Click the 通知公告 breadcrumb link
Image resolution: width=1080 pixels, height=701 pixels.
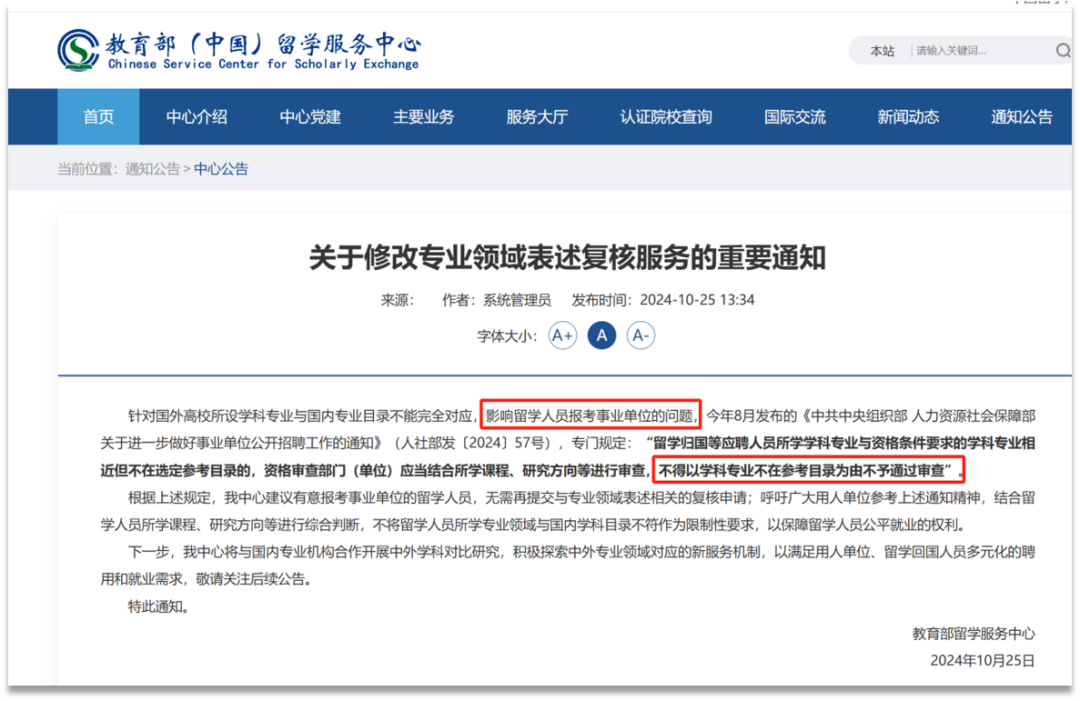tap(152, 169)
